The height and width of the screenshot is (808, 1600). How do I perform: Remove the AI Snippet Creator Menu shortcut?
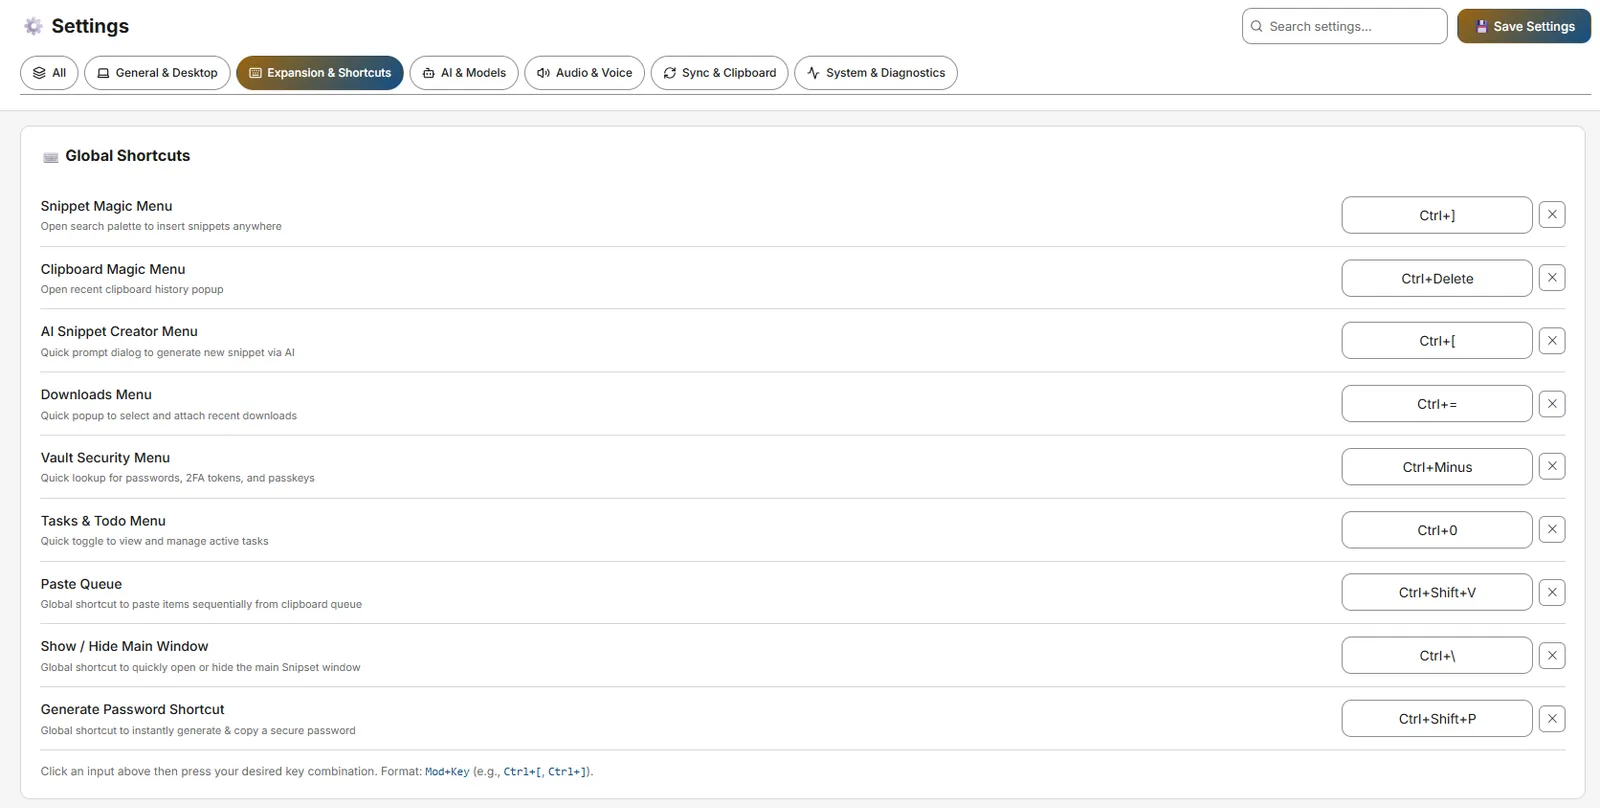tap(1552, 341)
